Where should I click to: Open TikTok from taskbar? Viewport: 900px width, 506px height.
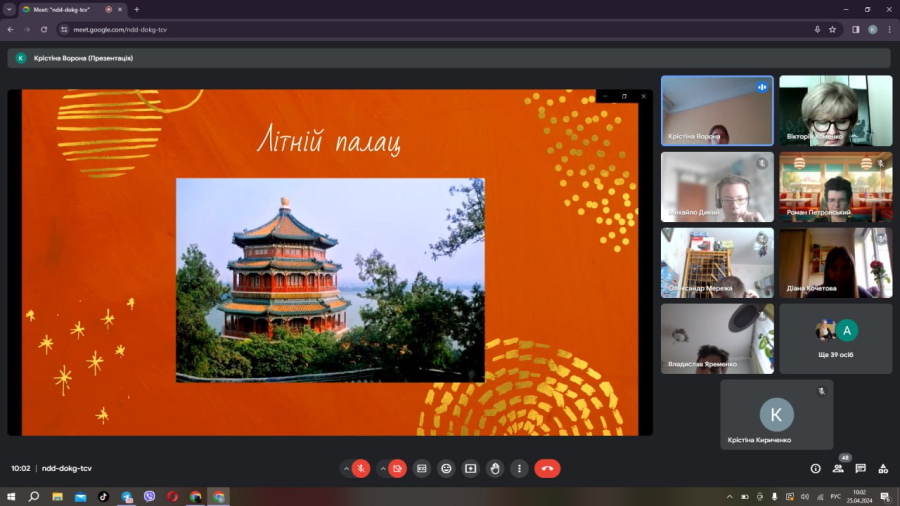pos(103,497)
